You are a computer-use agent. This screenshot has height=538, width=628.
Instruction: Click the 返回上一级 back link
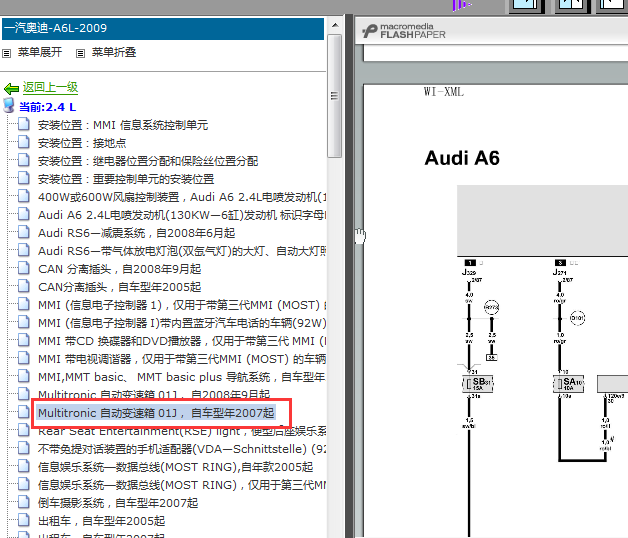(x=50, y=87)
